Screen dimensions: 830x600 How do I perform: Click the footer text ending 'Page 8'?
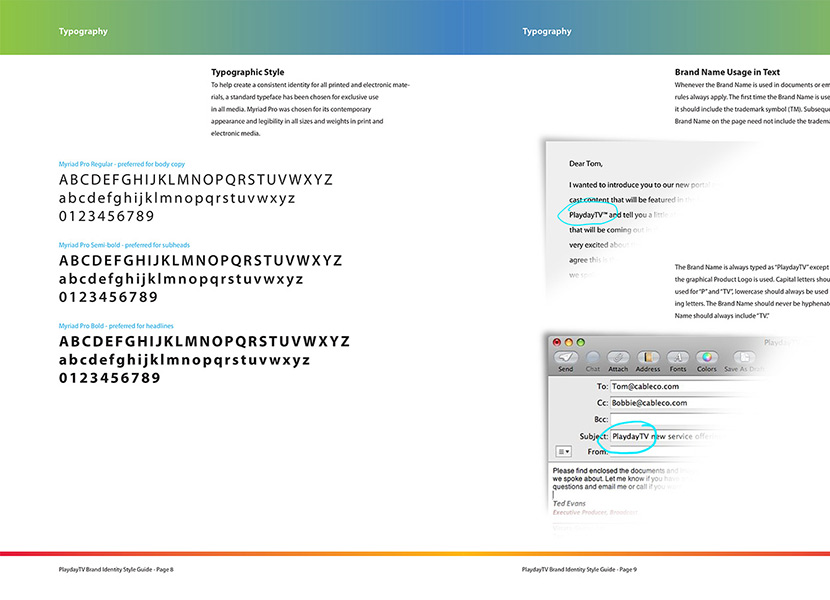pyautogui.click(x=116, y=570)
